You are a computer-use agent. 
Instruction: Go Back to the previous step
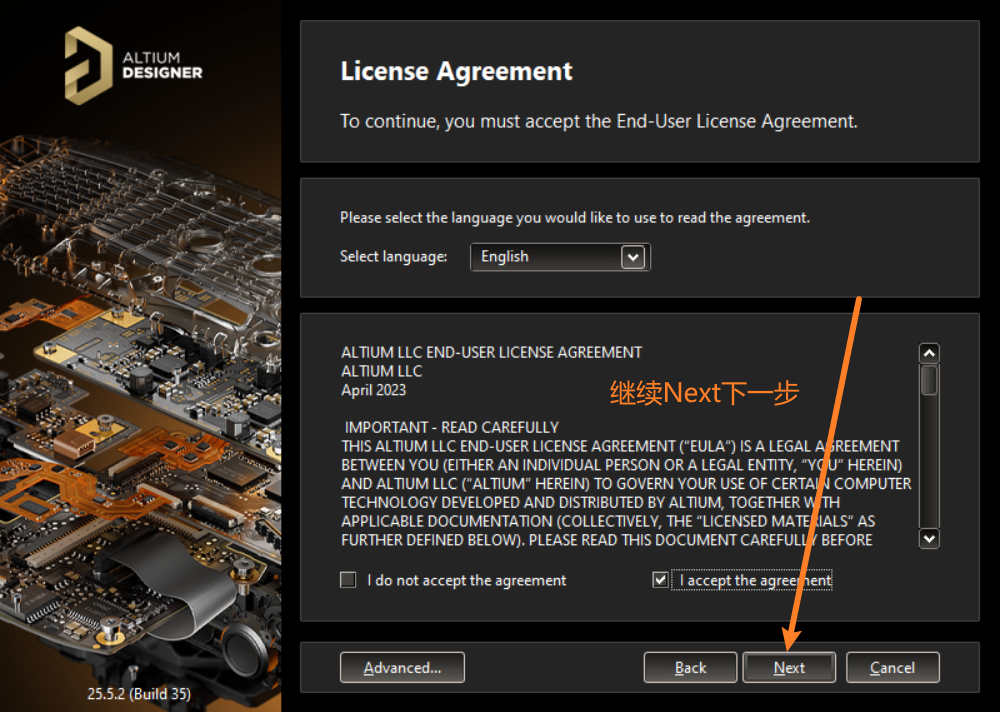[690, 667]
